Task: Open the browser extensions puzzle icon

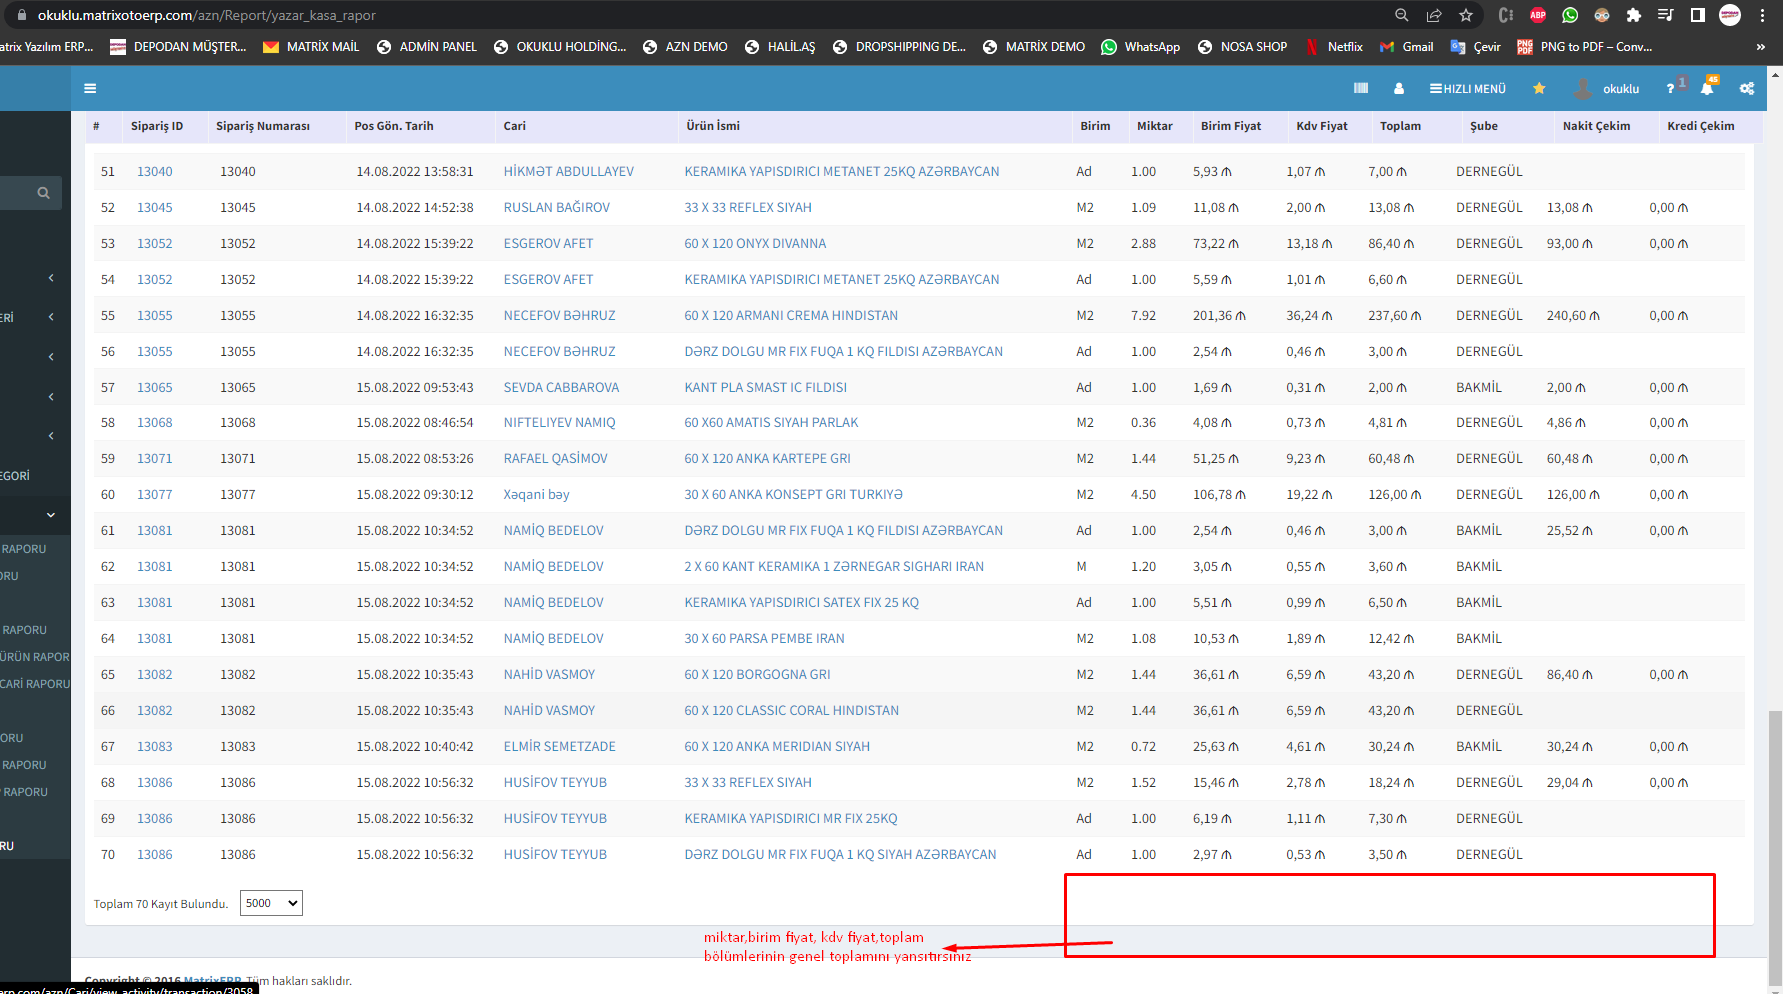Action: pyautogui.click(x=1633, y=15)
